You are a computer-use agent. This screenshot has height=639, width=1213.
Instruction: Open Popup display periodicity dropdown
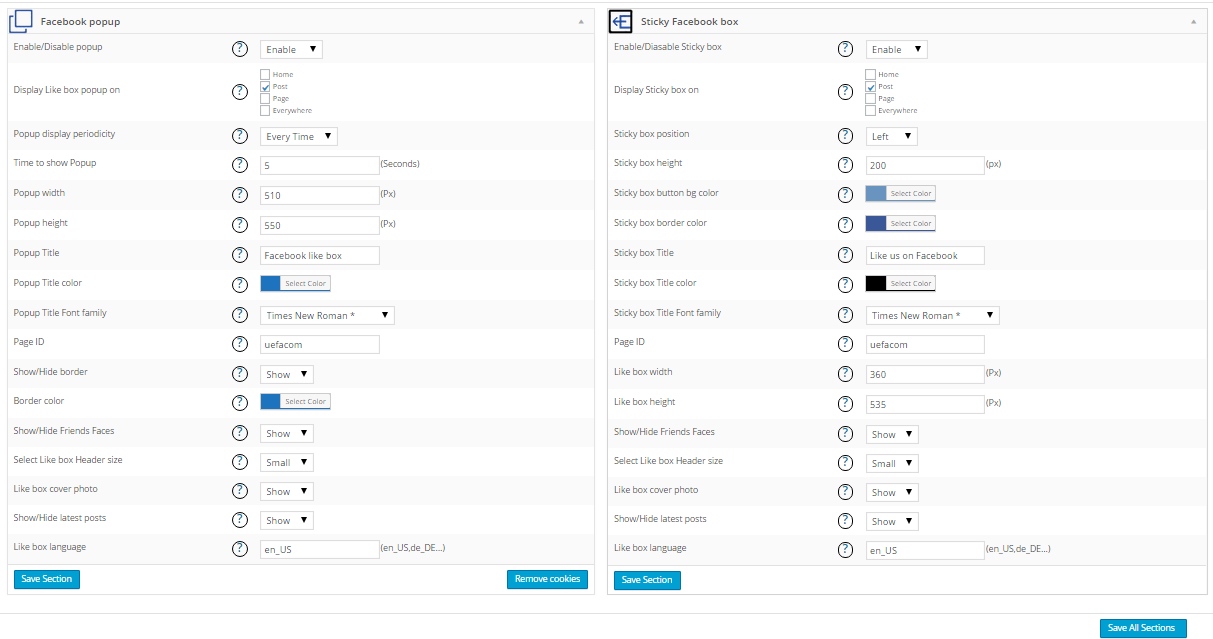[x=299, y=136]
